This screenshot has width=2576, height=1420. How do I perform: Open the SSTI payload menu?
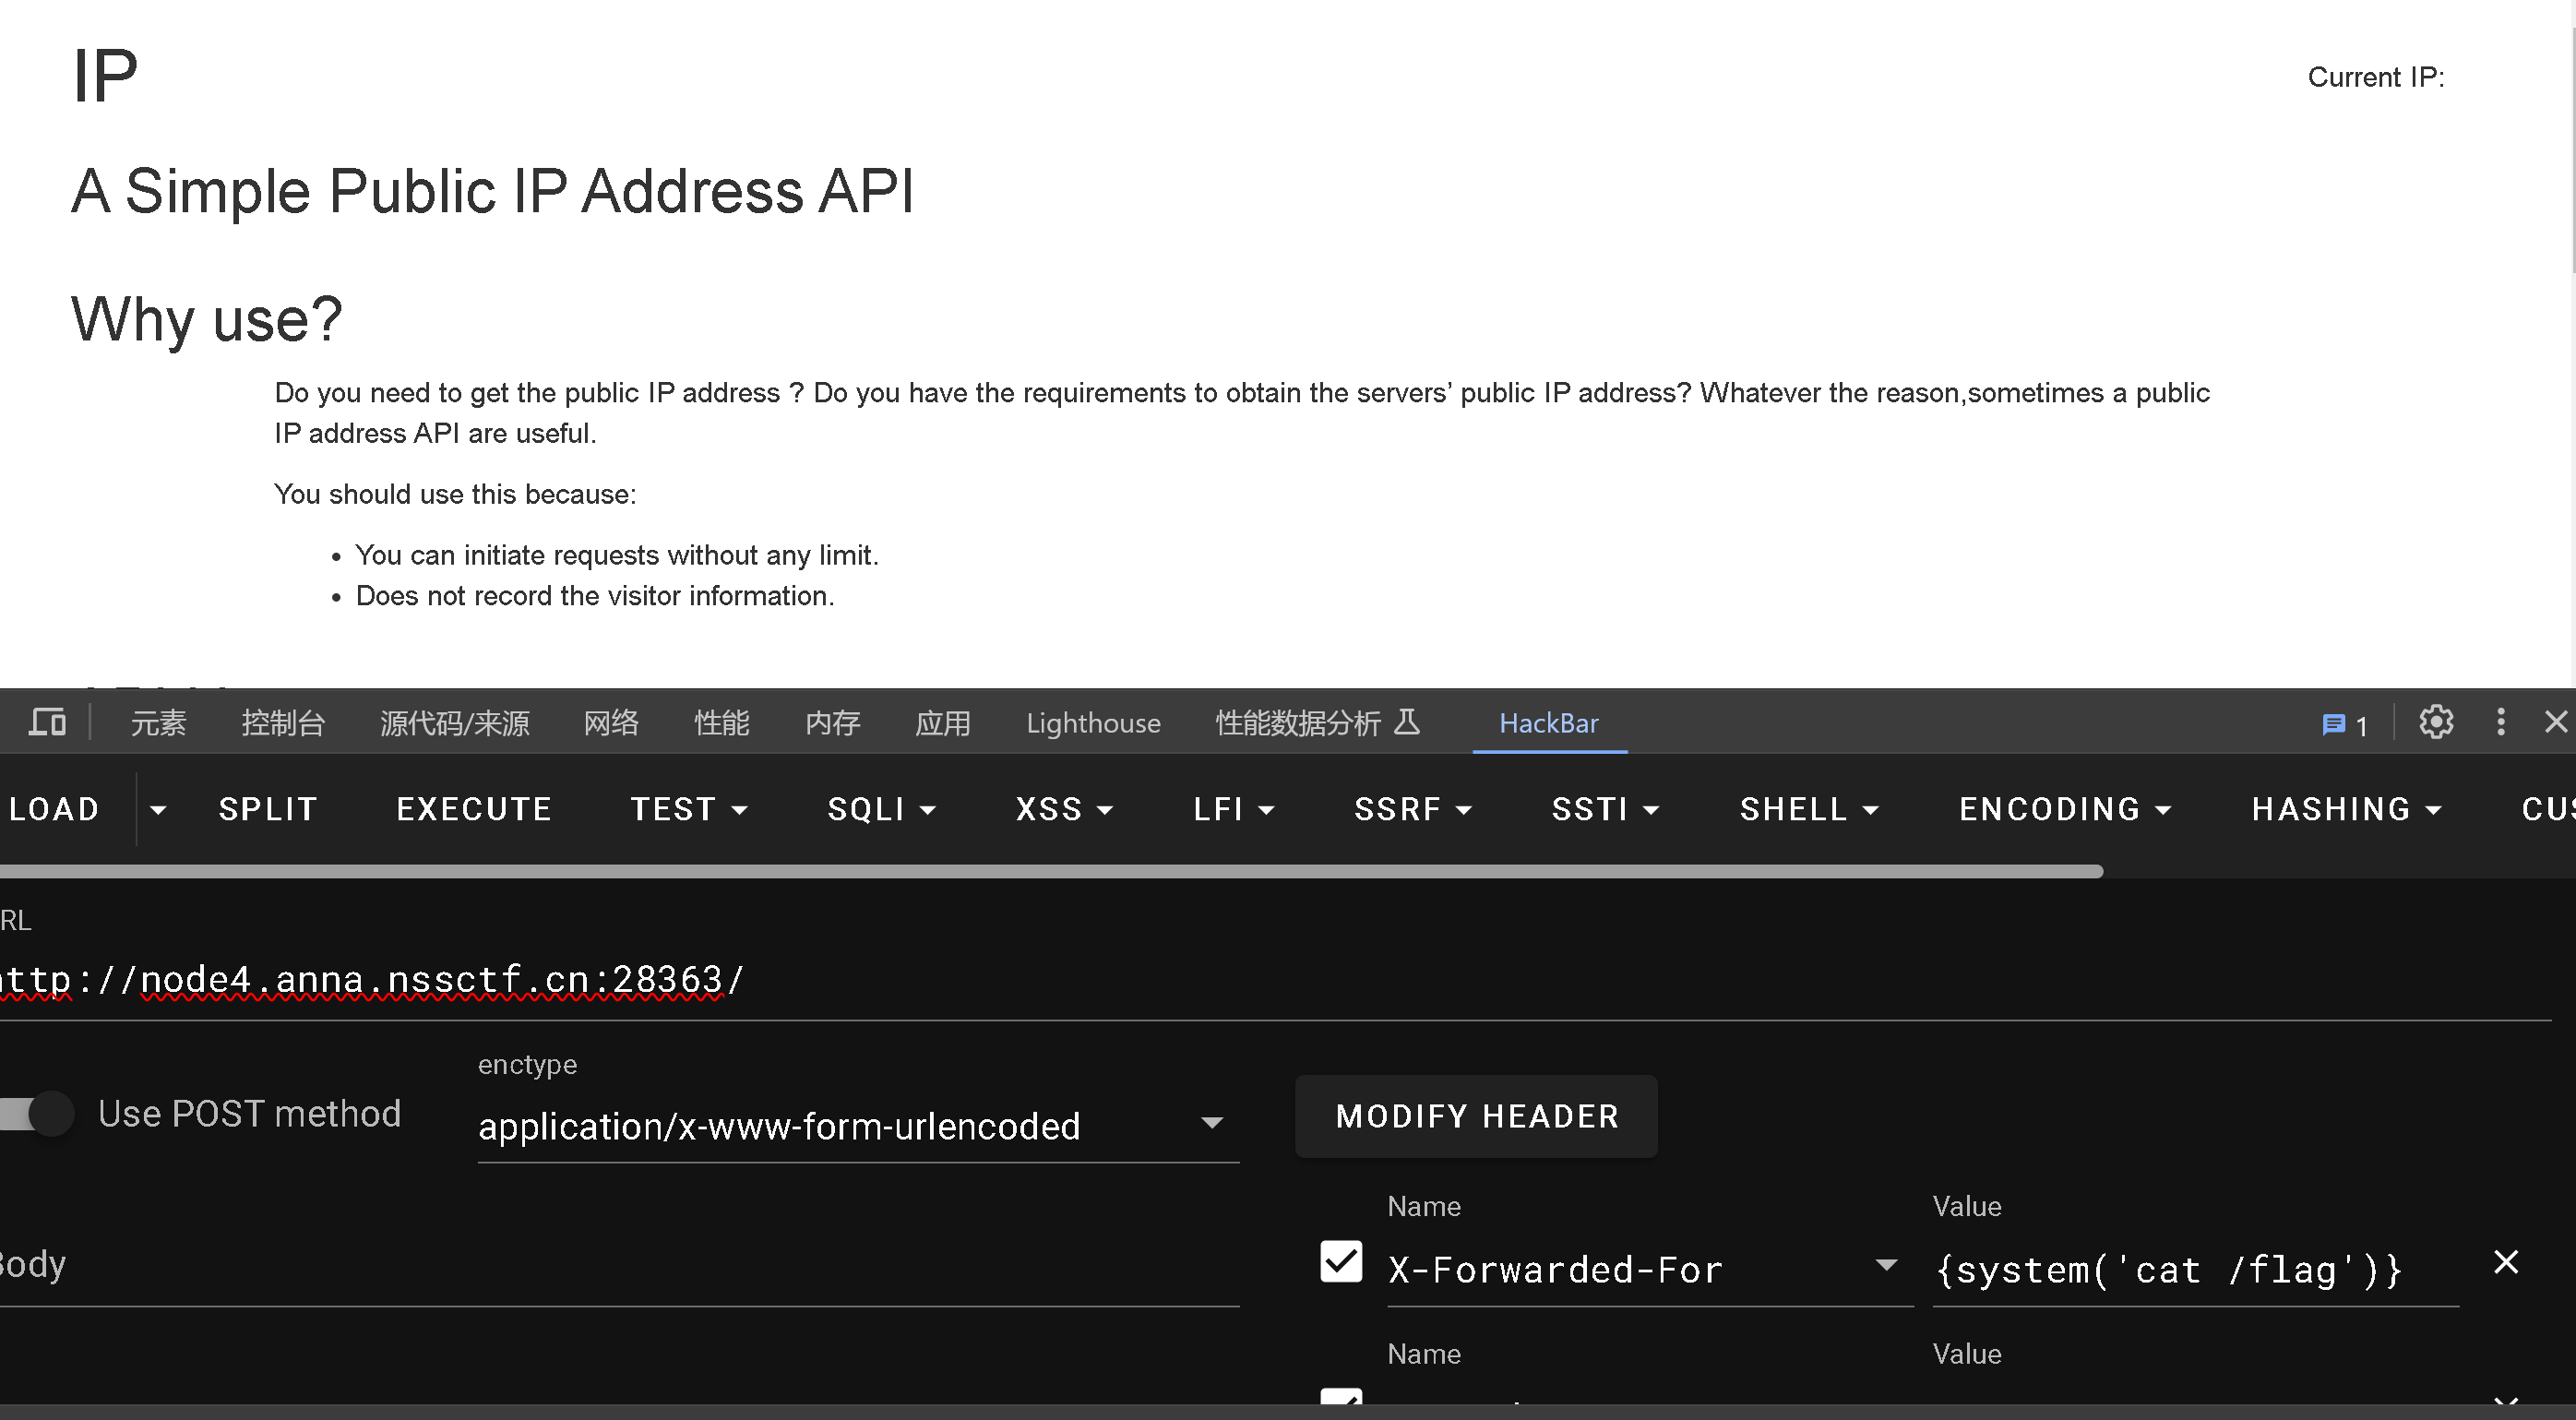[x=1604, y=809]
